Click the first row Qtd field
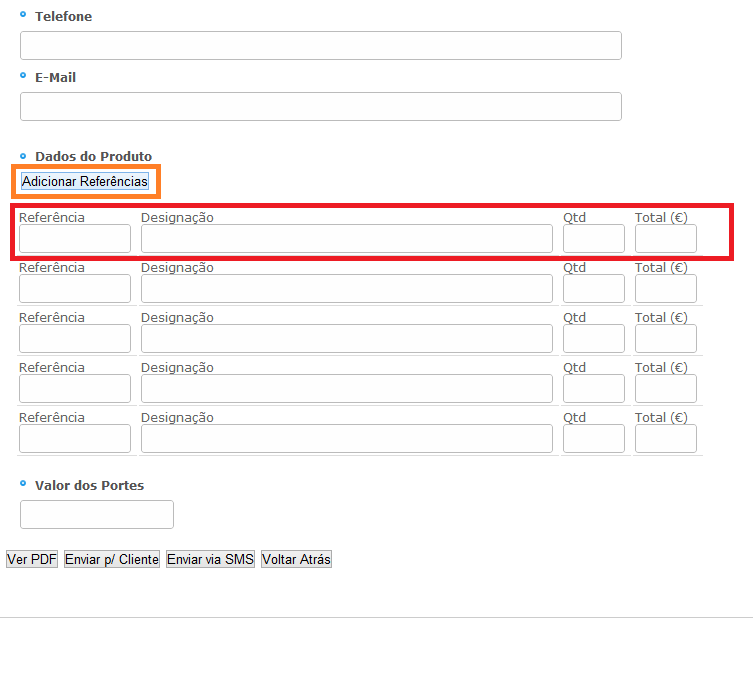 click(593, 239)
